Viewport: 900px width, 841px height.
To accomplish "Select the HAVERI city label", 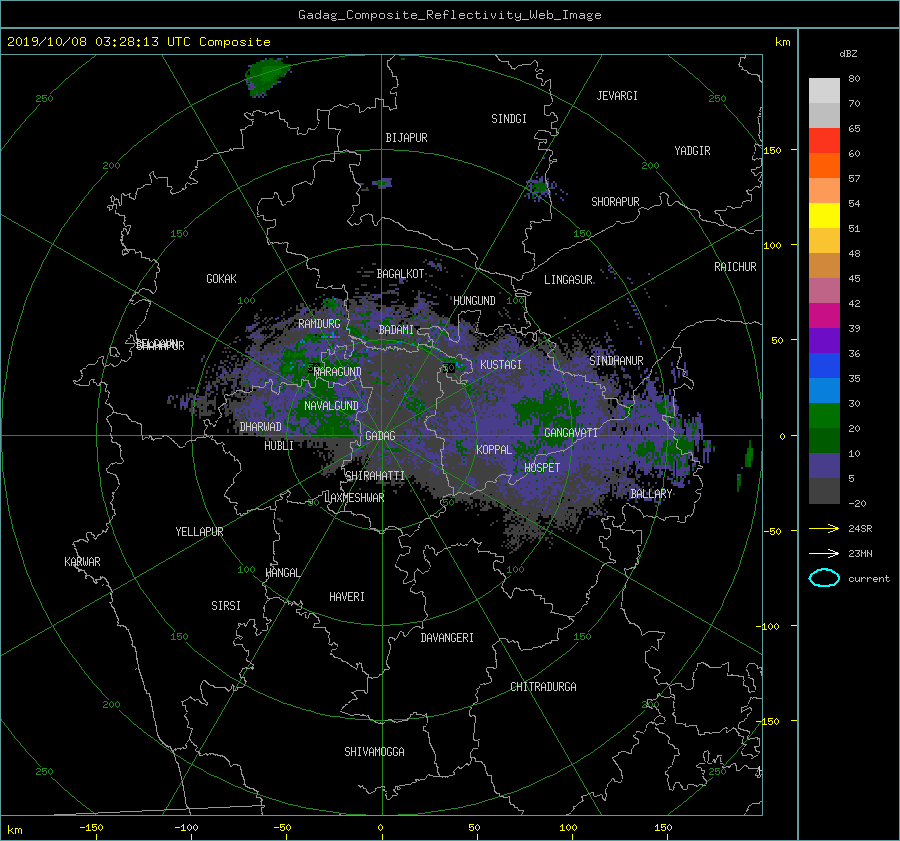I will coord(347,597).
